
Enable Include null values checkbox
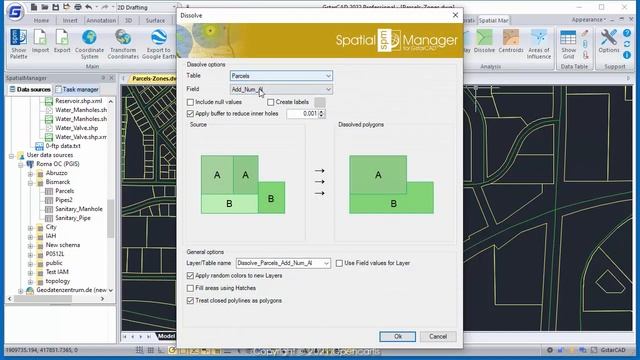click(190, 102)
